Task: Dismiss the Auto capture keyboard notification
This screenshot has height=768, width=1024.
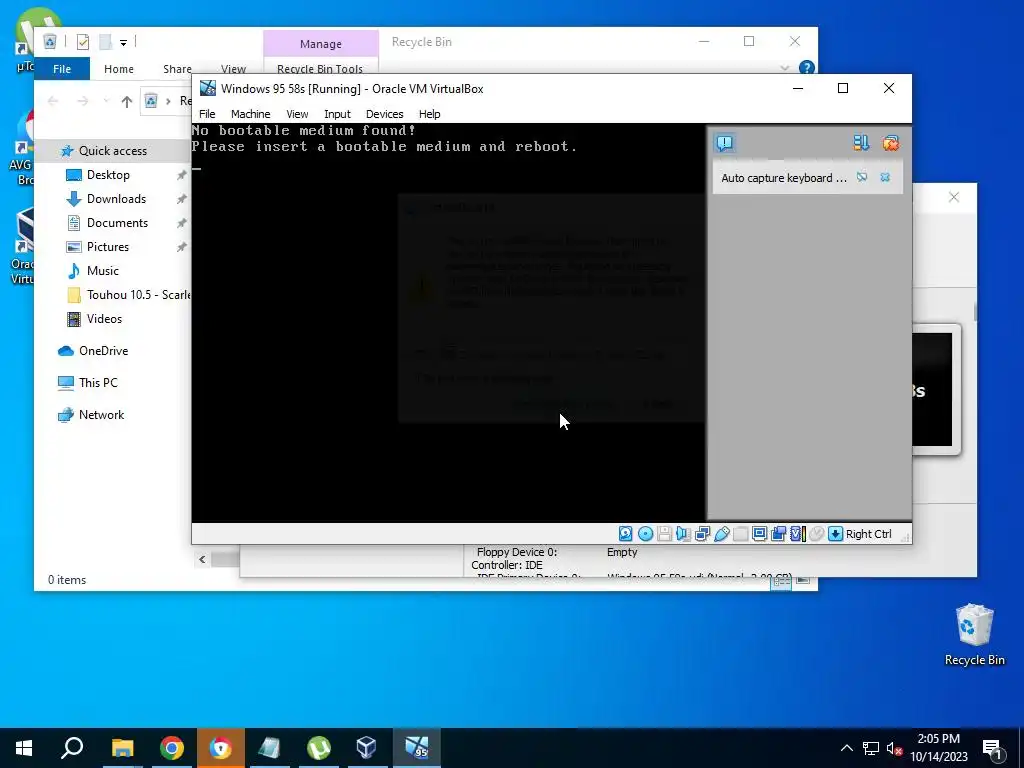Action: coord(886,177)
